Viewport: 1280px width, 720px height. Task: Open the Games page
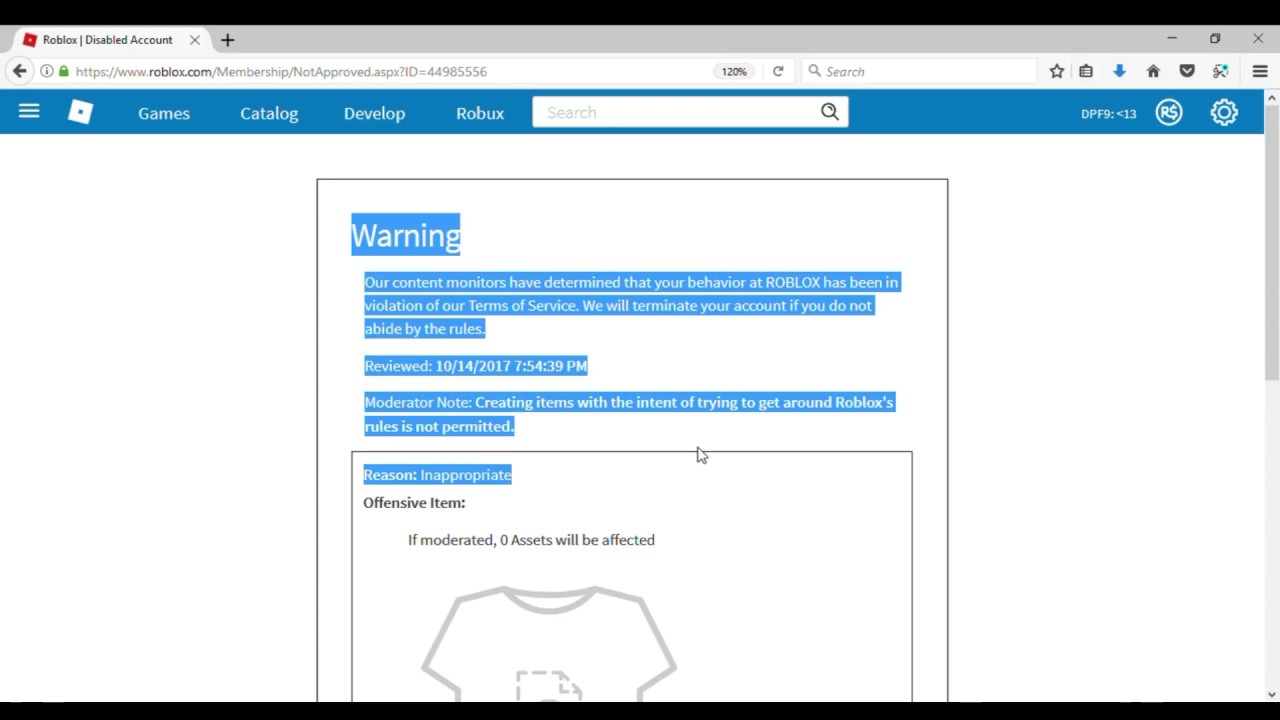[164, 113]
